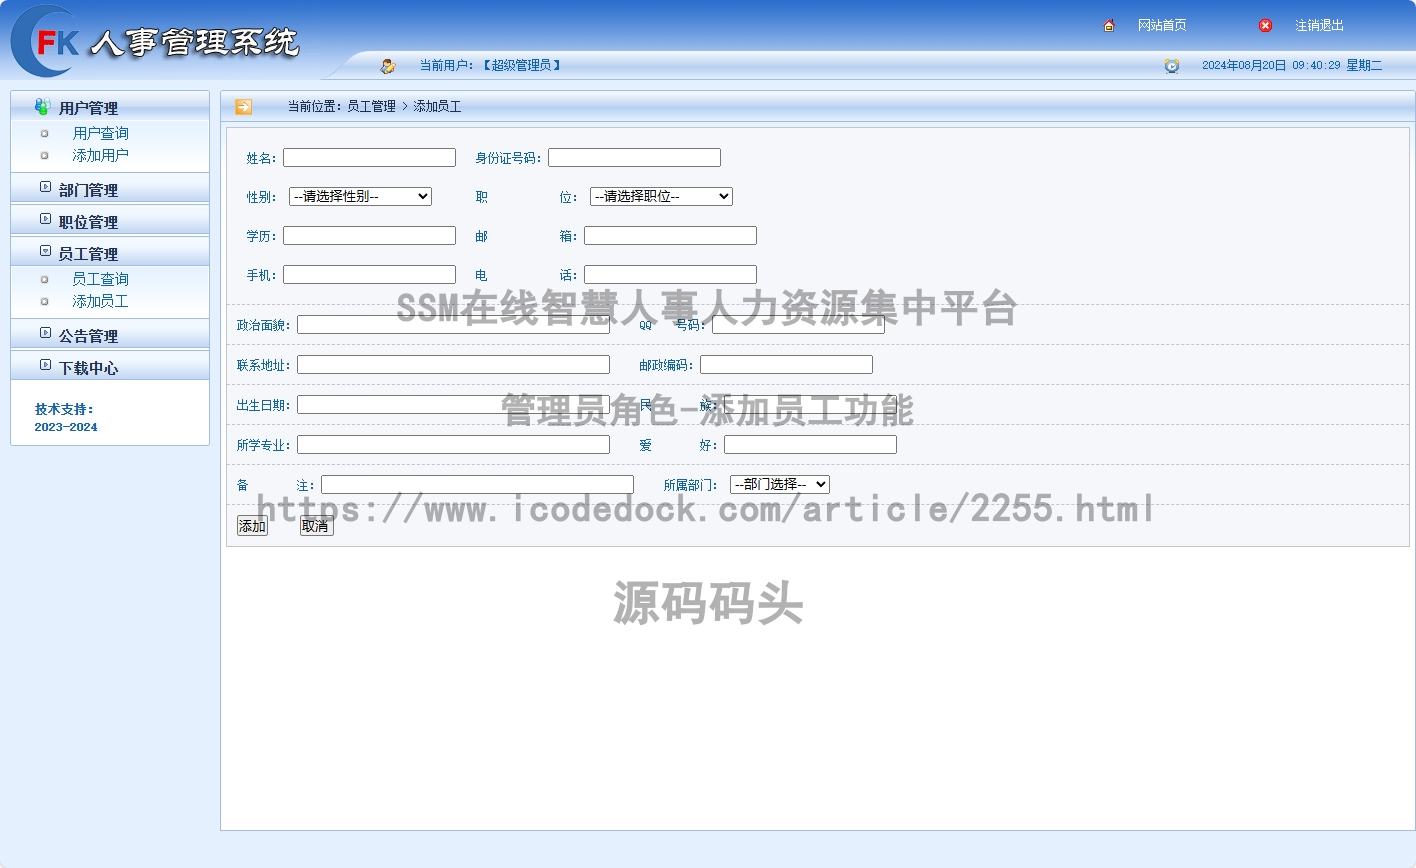Focus the 备注 input field
This screenshot has height=868, width=1416.
(x=477, y=484)
